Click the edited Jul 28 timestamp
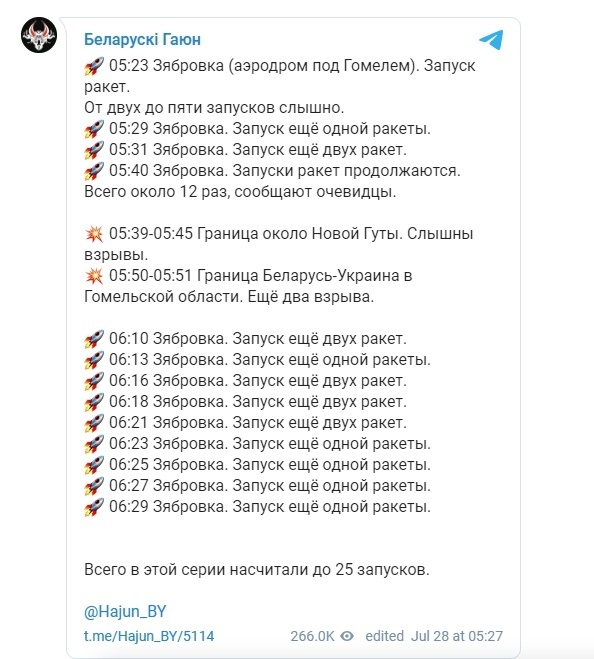The width and height of the screenshot is (594, 659). pyautogui.click(x=434, y=636)
